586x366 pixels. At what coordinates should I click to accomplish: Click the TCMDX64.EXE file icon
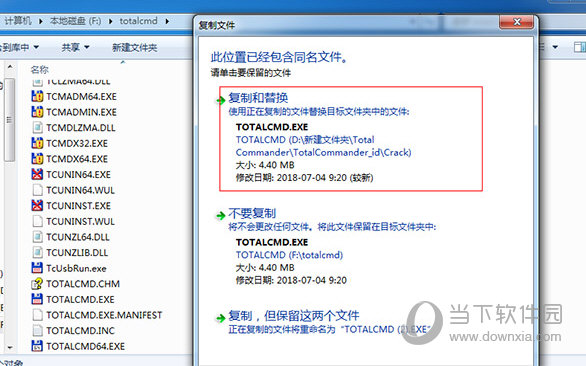click(37, 159)
